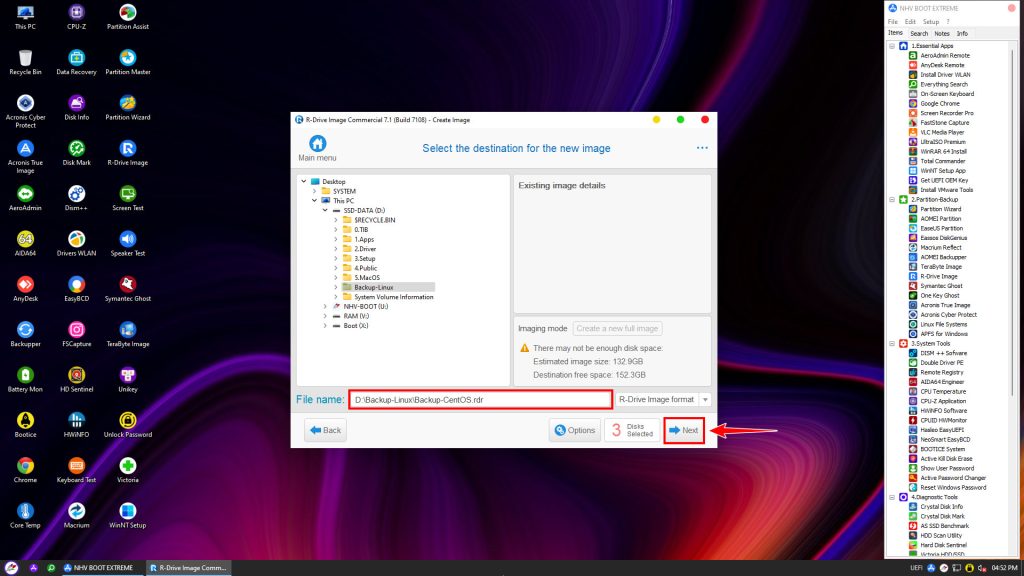This screenshot has width=1024, height=576.
Task: Expand the 3.Setup folder node
Action: coord(336,258)
